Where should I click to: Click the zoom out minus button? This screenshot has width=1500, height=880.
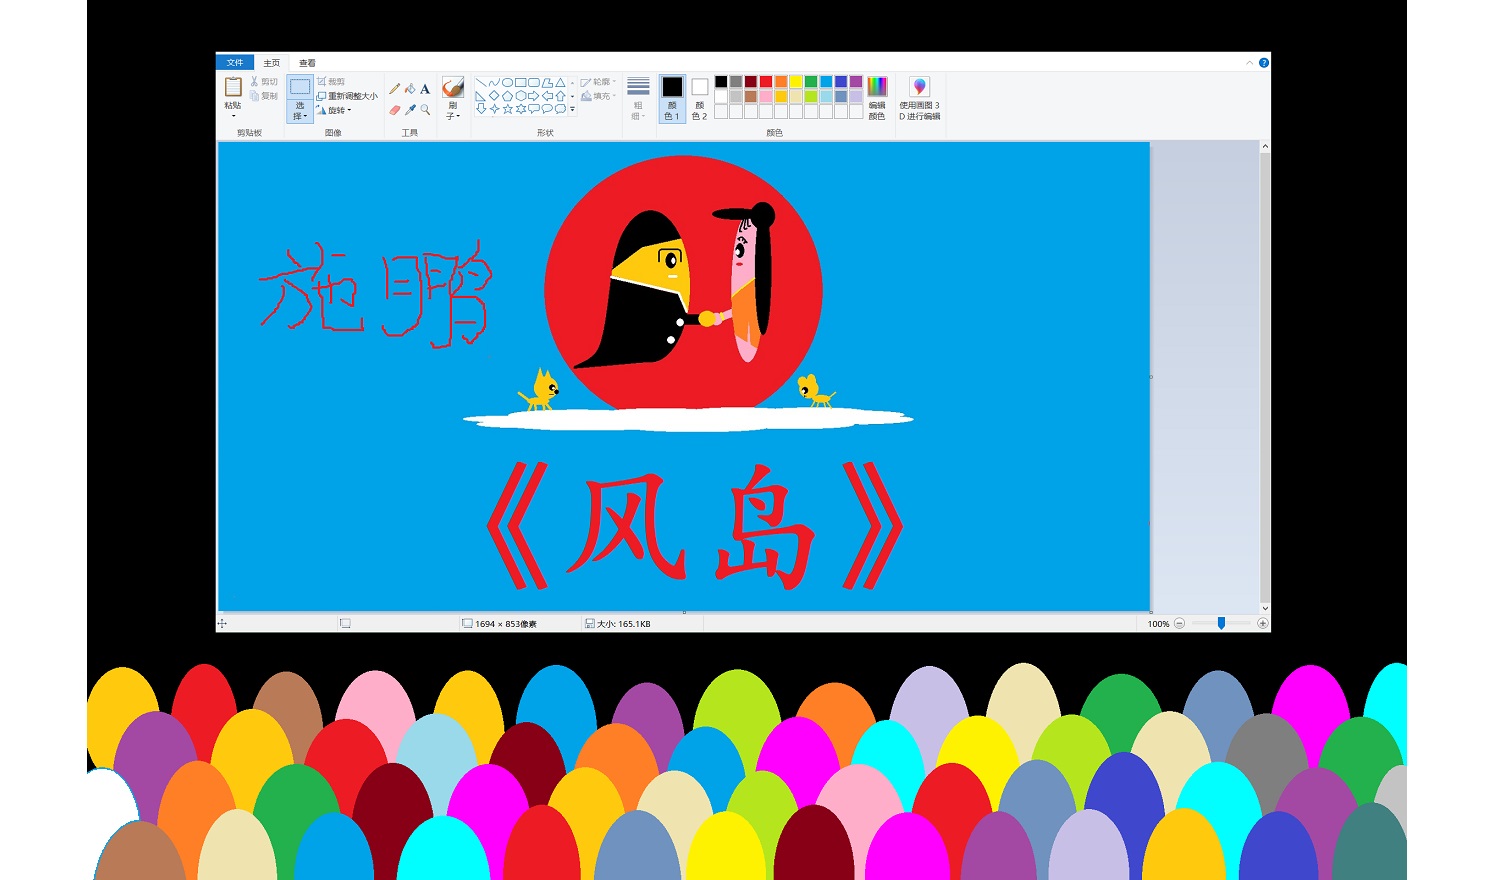1180,623
